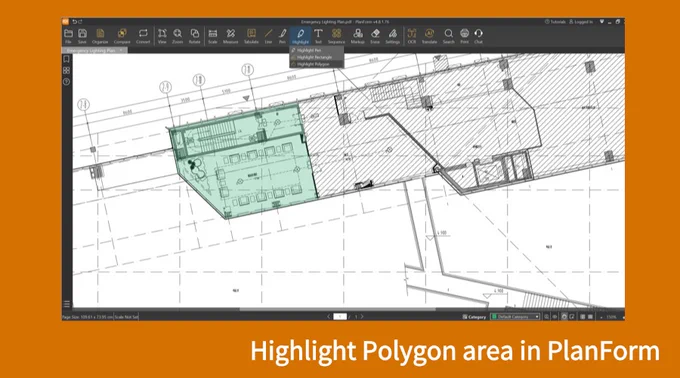Viewport: 680px width, 378px height.
Task: Click the Save tool icon
Action: (82, 36)
